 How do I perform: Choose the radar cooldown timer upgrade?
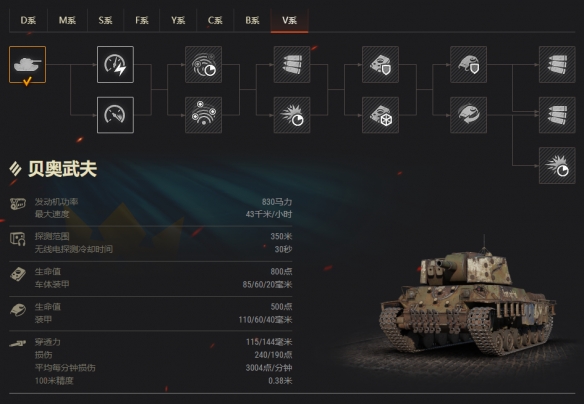point(204,64)
